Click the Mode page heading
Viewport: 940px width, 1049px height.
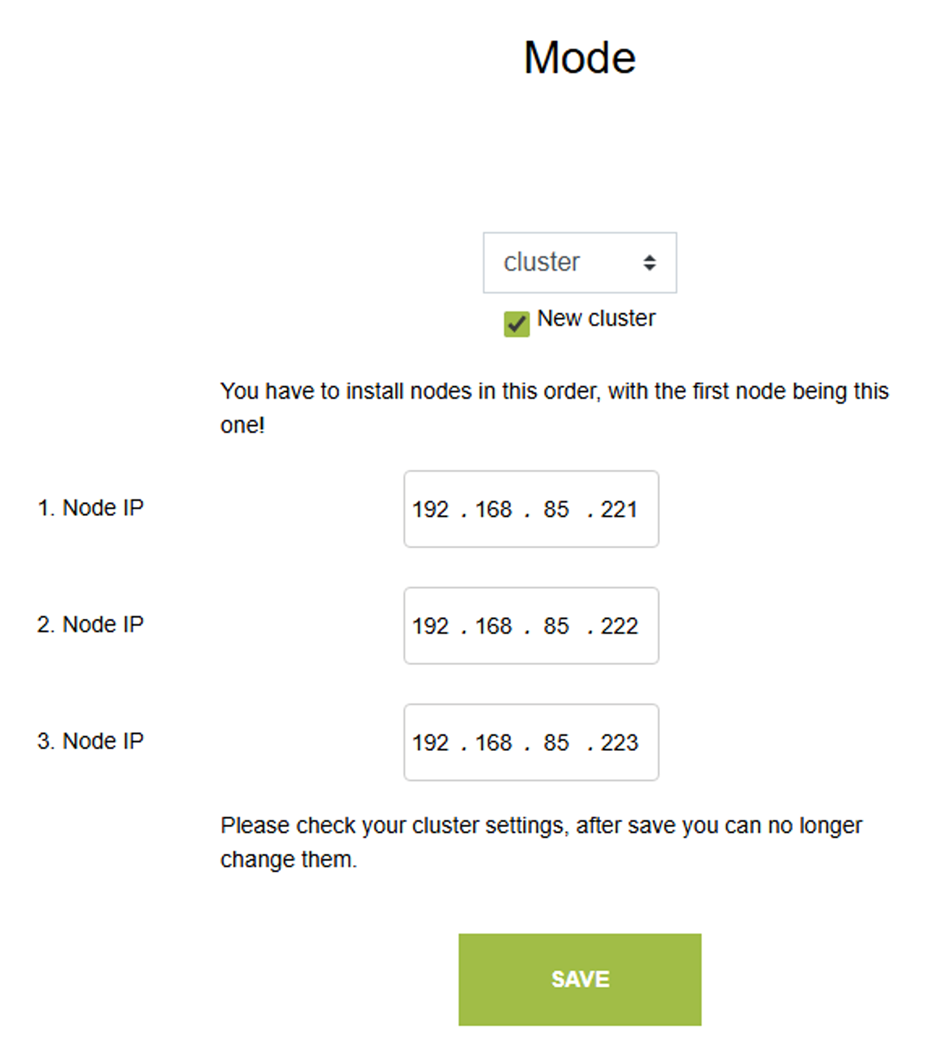click(579, 58)
